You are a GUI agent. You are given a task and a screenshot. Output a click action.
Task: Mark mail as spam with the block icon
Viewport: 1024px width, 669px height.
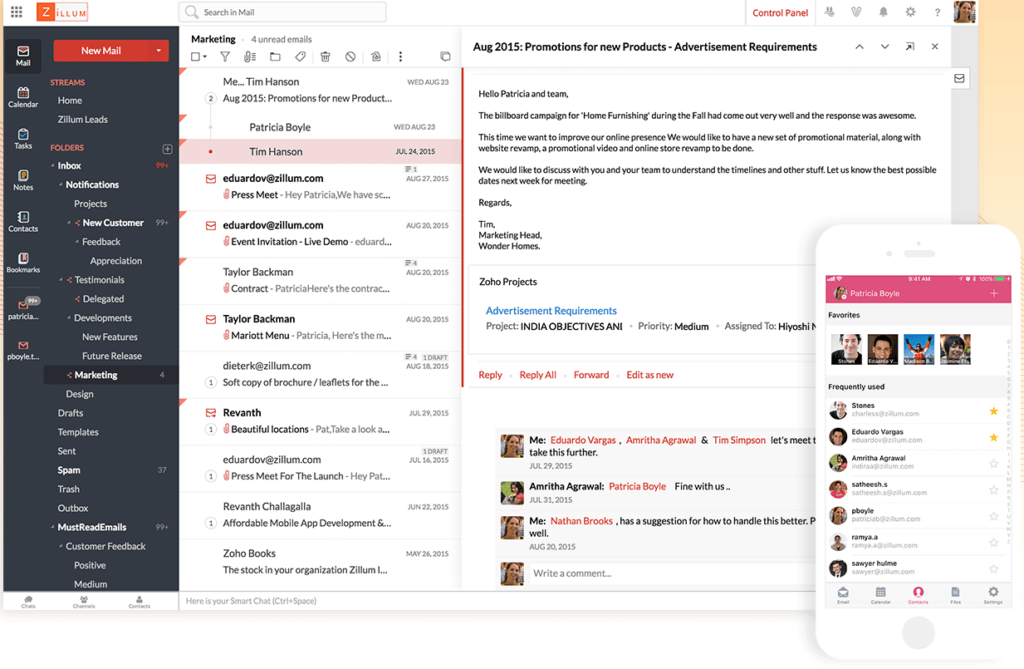(x=350, y=57)
